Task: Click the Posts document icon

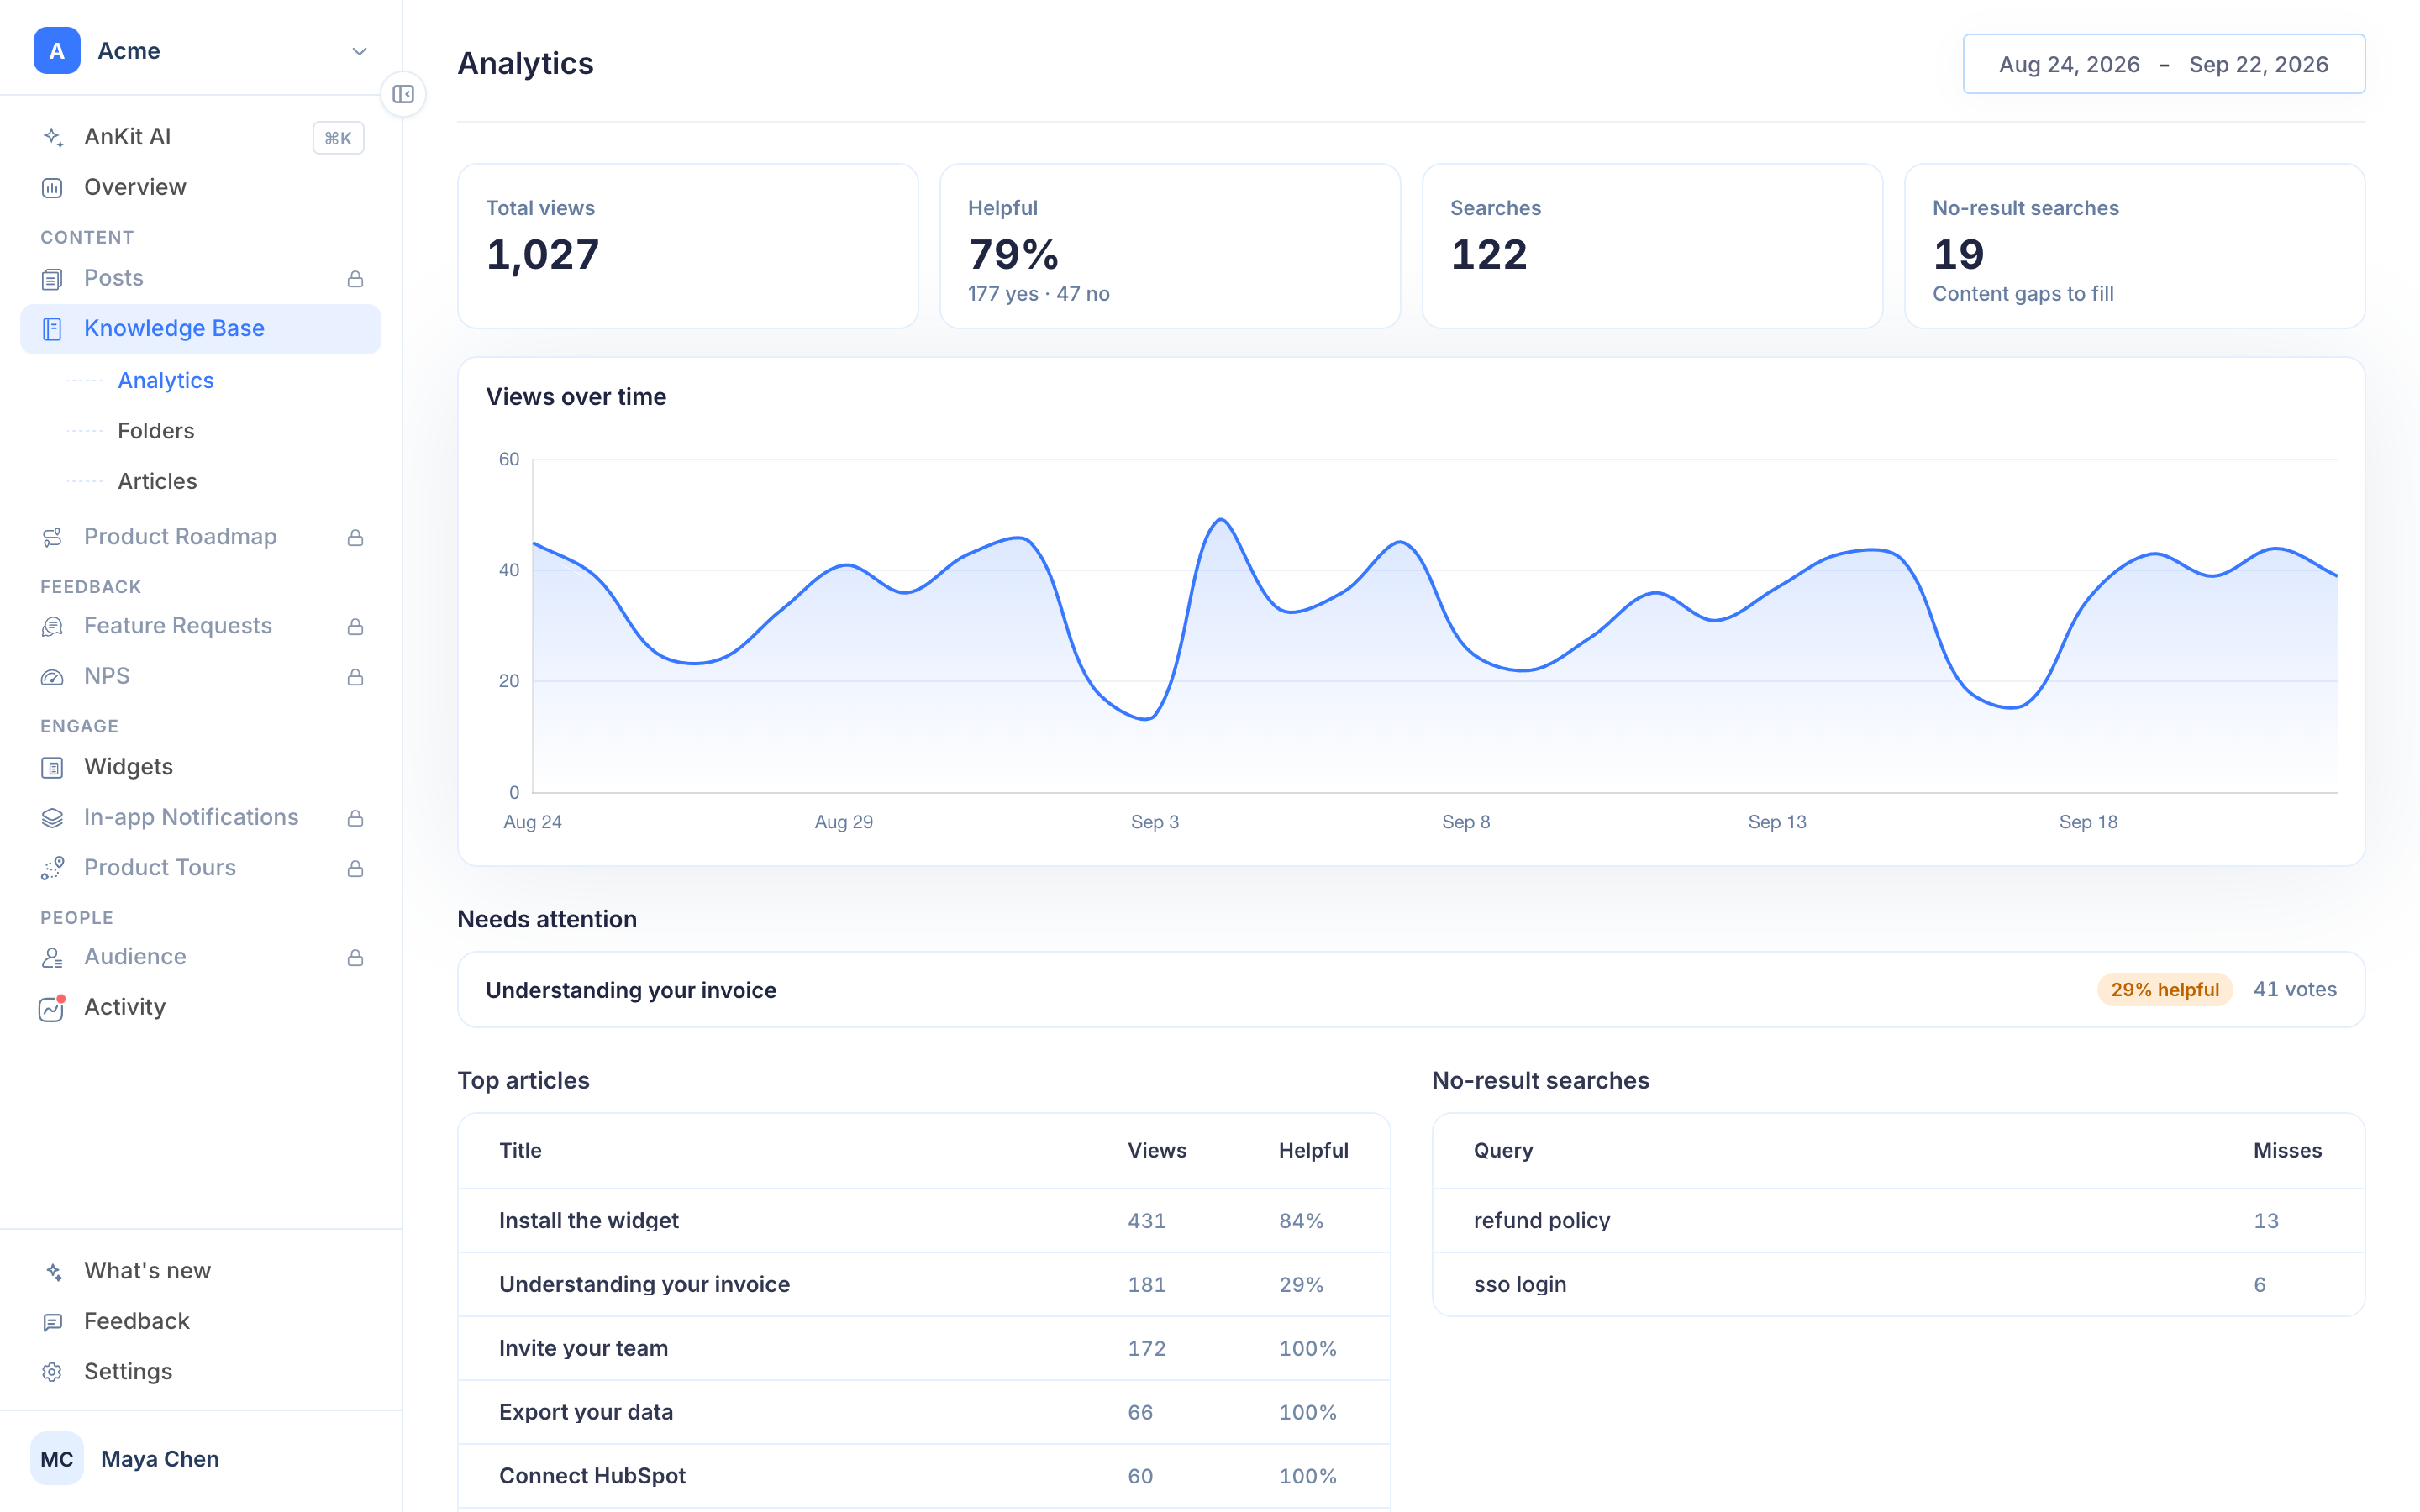Action: click(53, 279)
